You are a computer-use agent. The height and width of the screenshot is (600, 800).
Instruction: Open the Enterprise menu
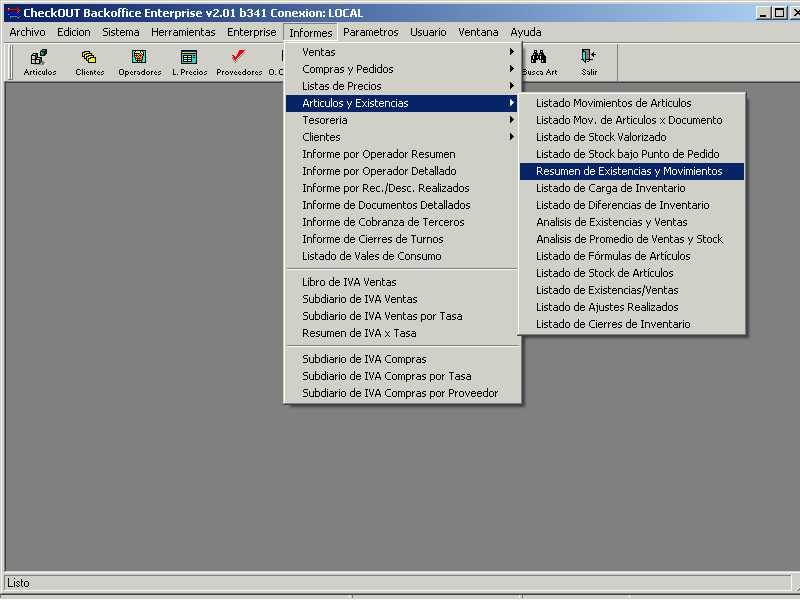coord(252,32)
